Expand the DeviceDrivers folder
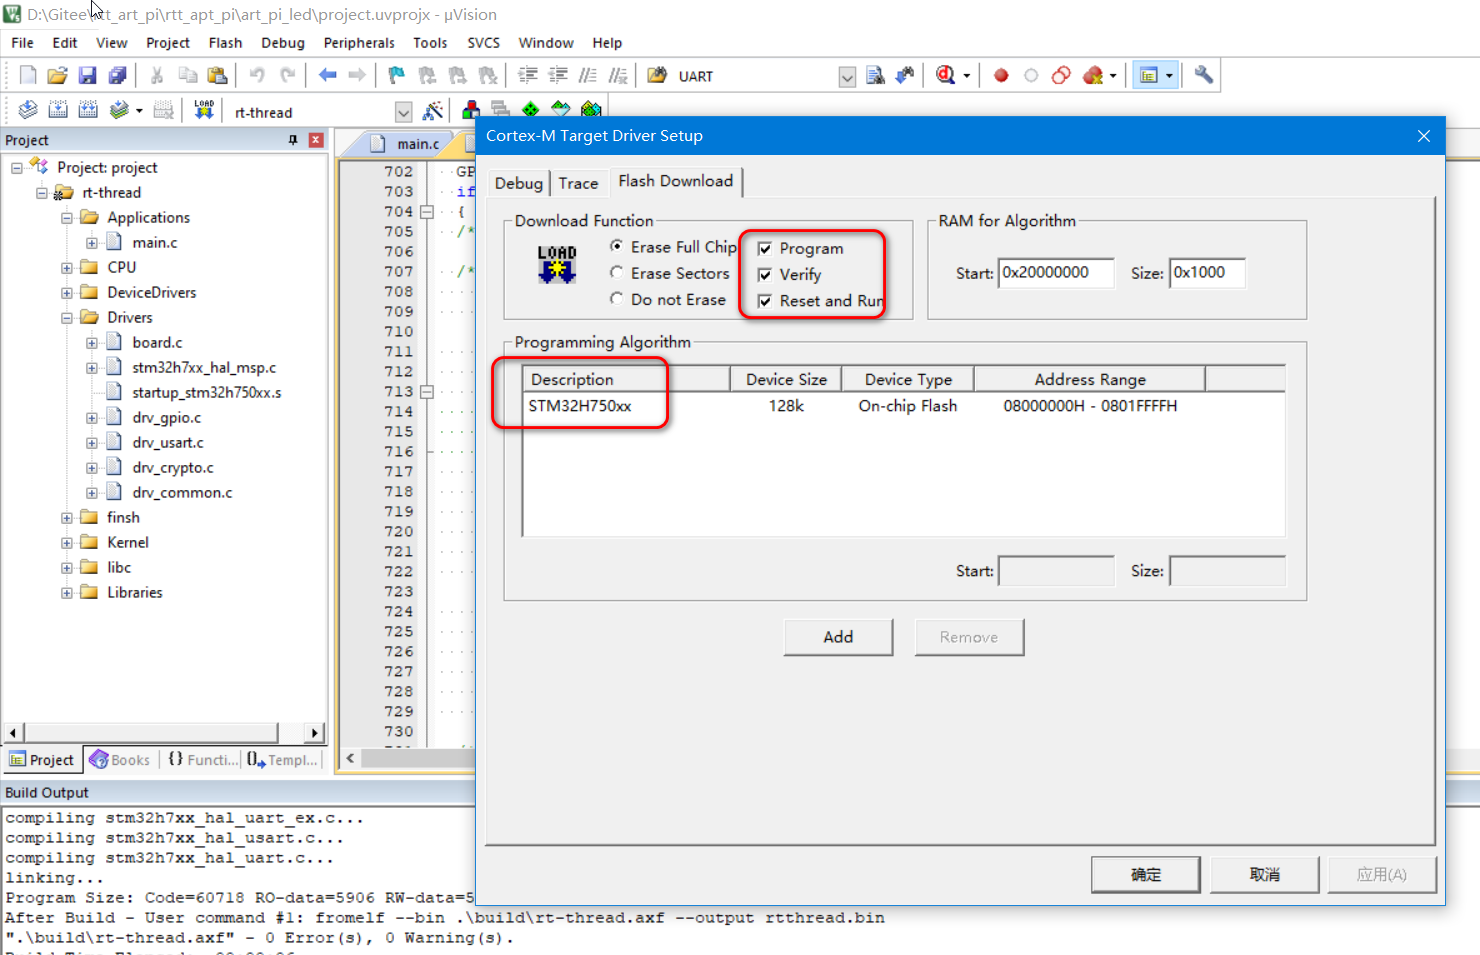The height and width of the screenshot is (955, 1480). [x=67, y=293]
